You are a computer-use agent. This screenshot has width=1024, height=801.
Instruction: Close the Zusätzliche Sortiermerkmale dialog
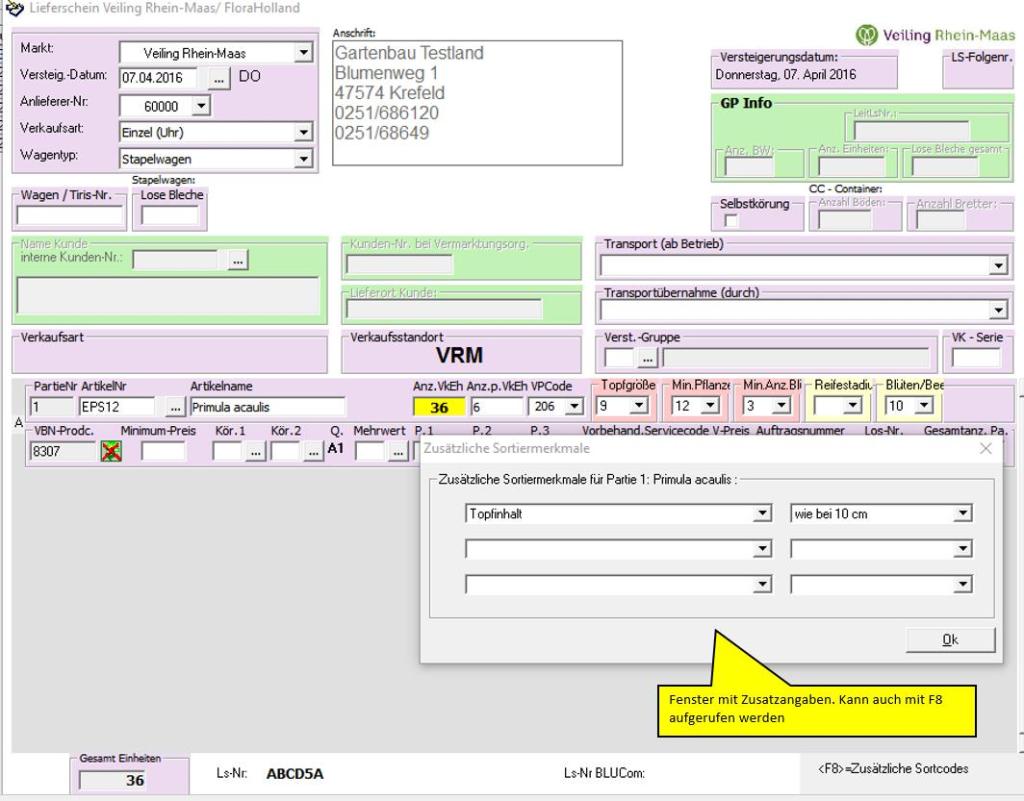coord(986,449)
